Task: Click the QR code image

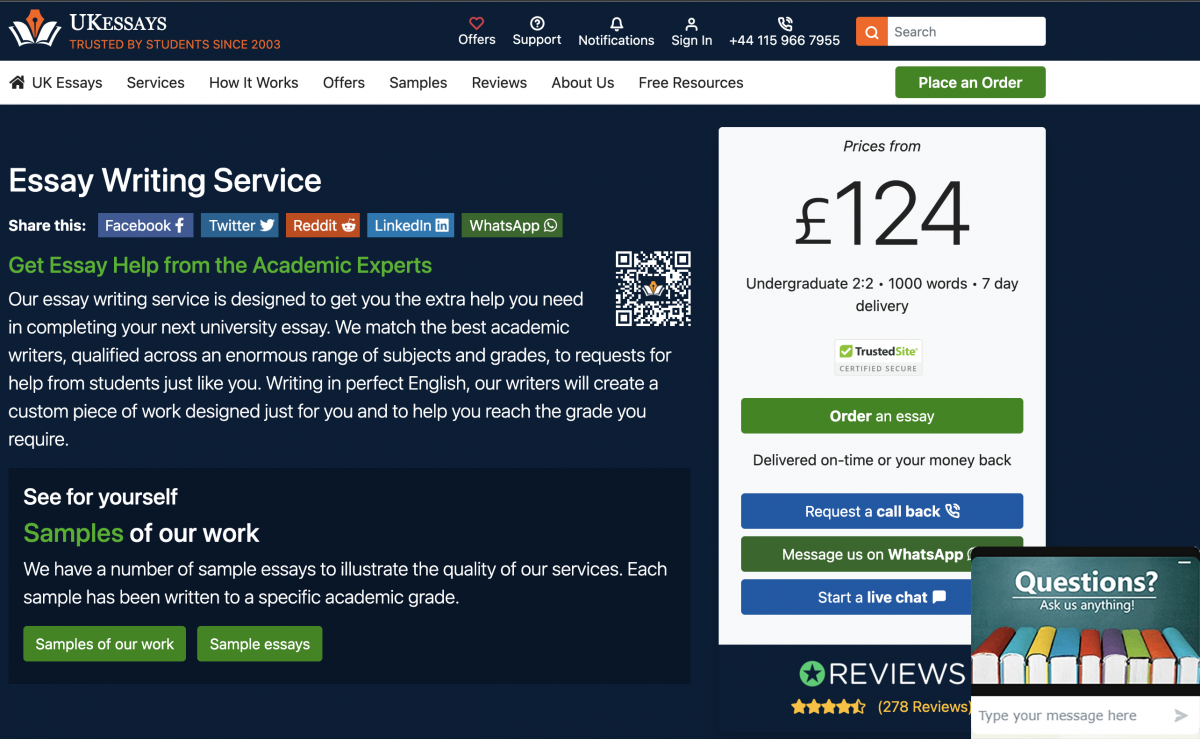Action: pos(653,289)
